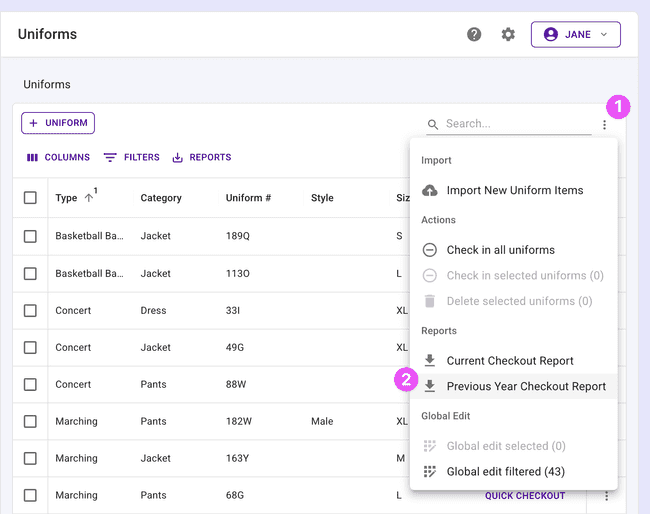
Task: Open the help question mark icon
Action: 474,35
